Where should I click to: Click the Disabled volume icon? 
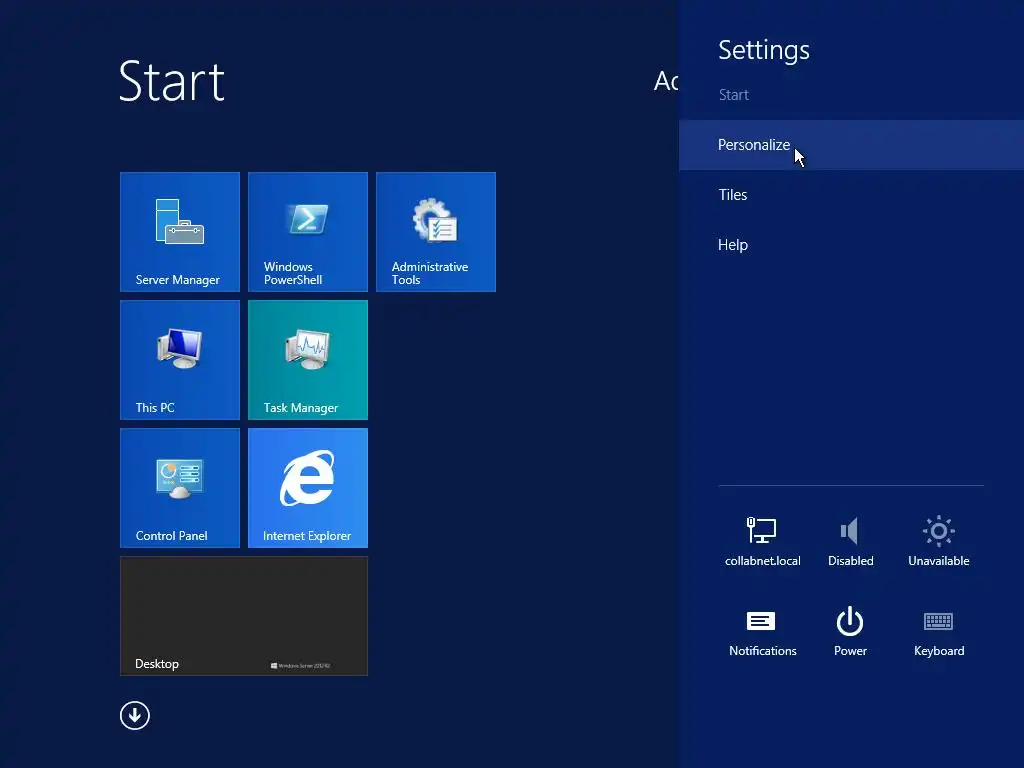click(850, 541)
